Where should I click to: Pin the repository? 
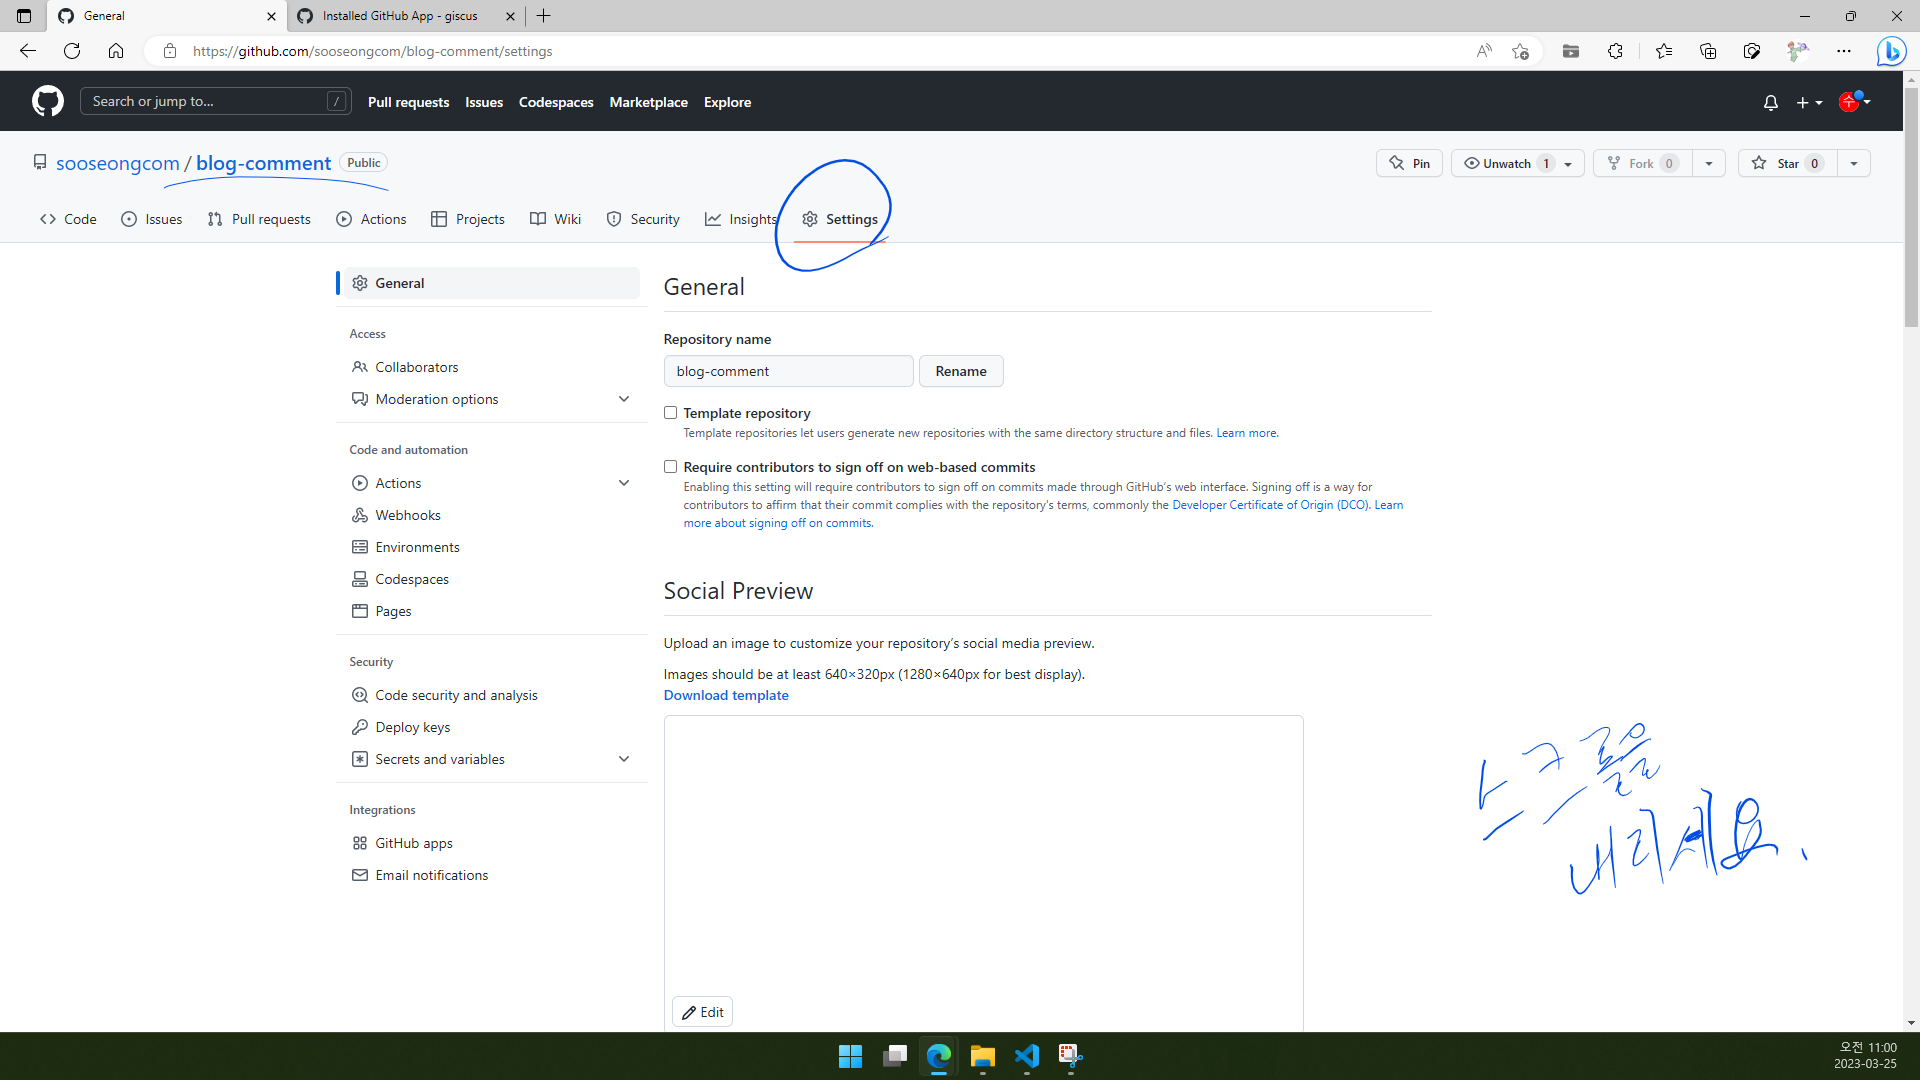(x=1409, y=163)
